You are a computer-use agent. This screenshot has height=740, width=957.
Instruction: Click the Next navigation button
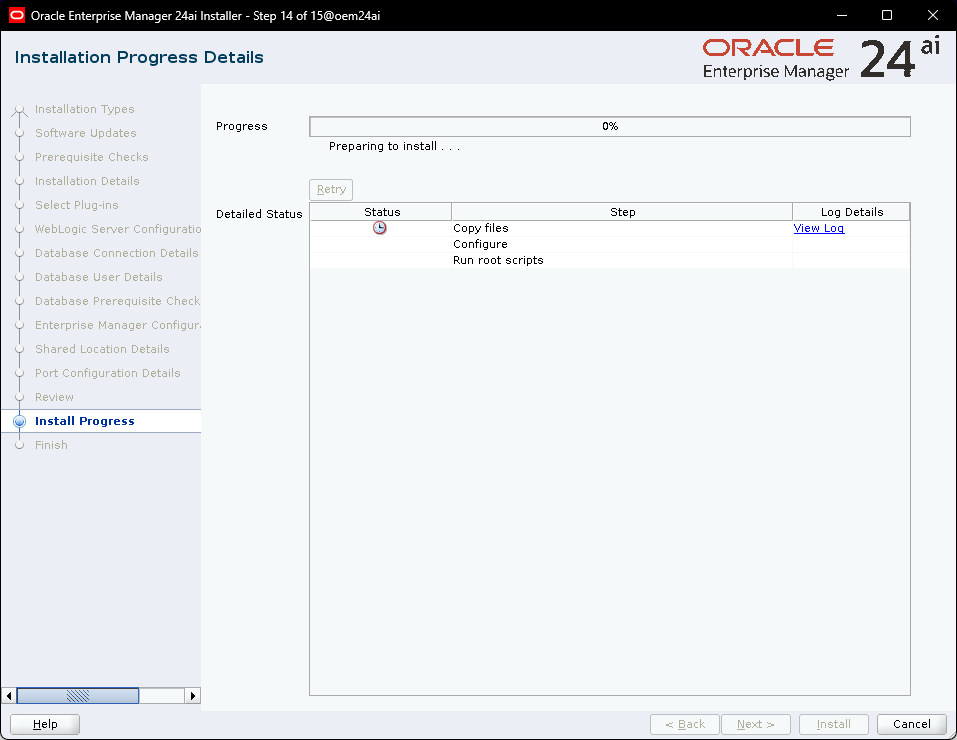click(x=755, y=724)
